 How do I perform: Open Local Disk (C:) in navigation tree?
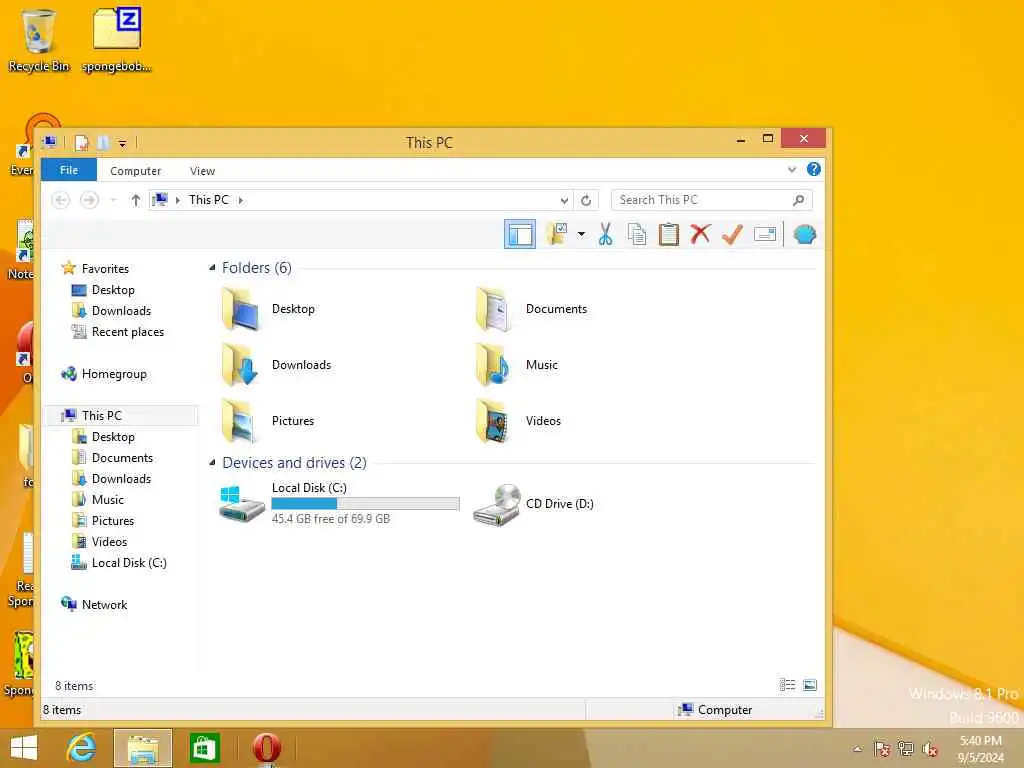pos(118,562)
